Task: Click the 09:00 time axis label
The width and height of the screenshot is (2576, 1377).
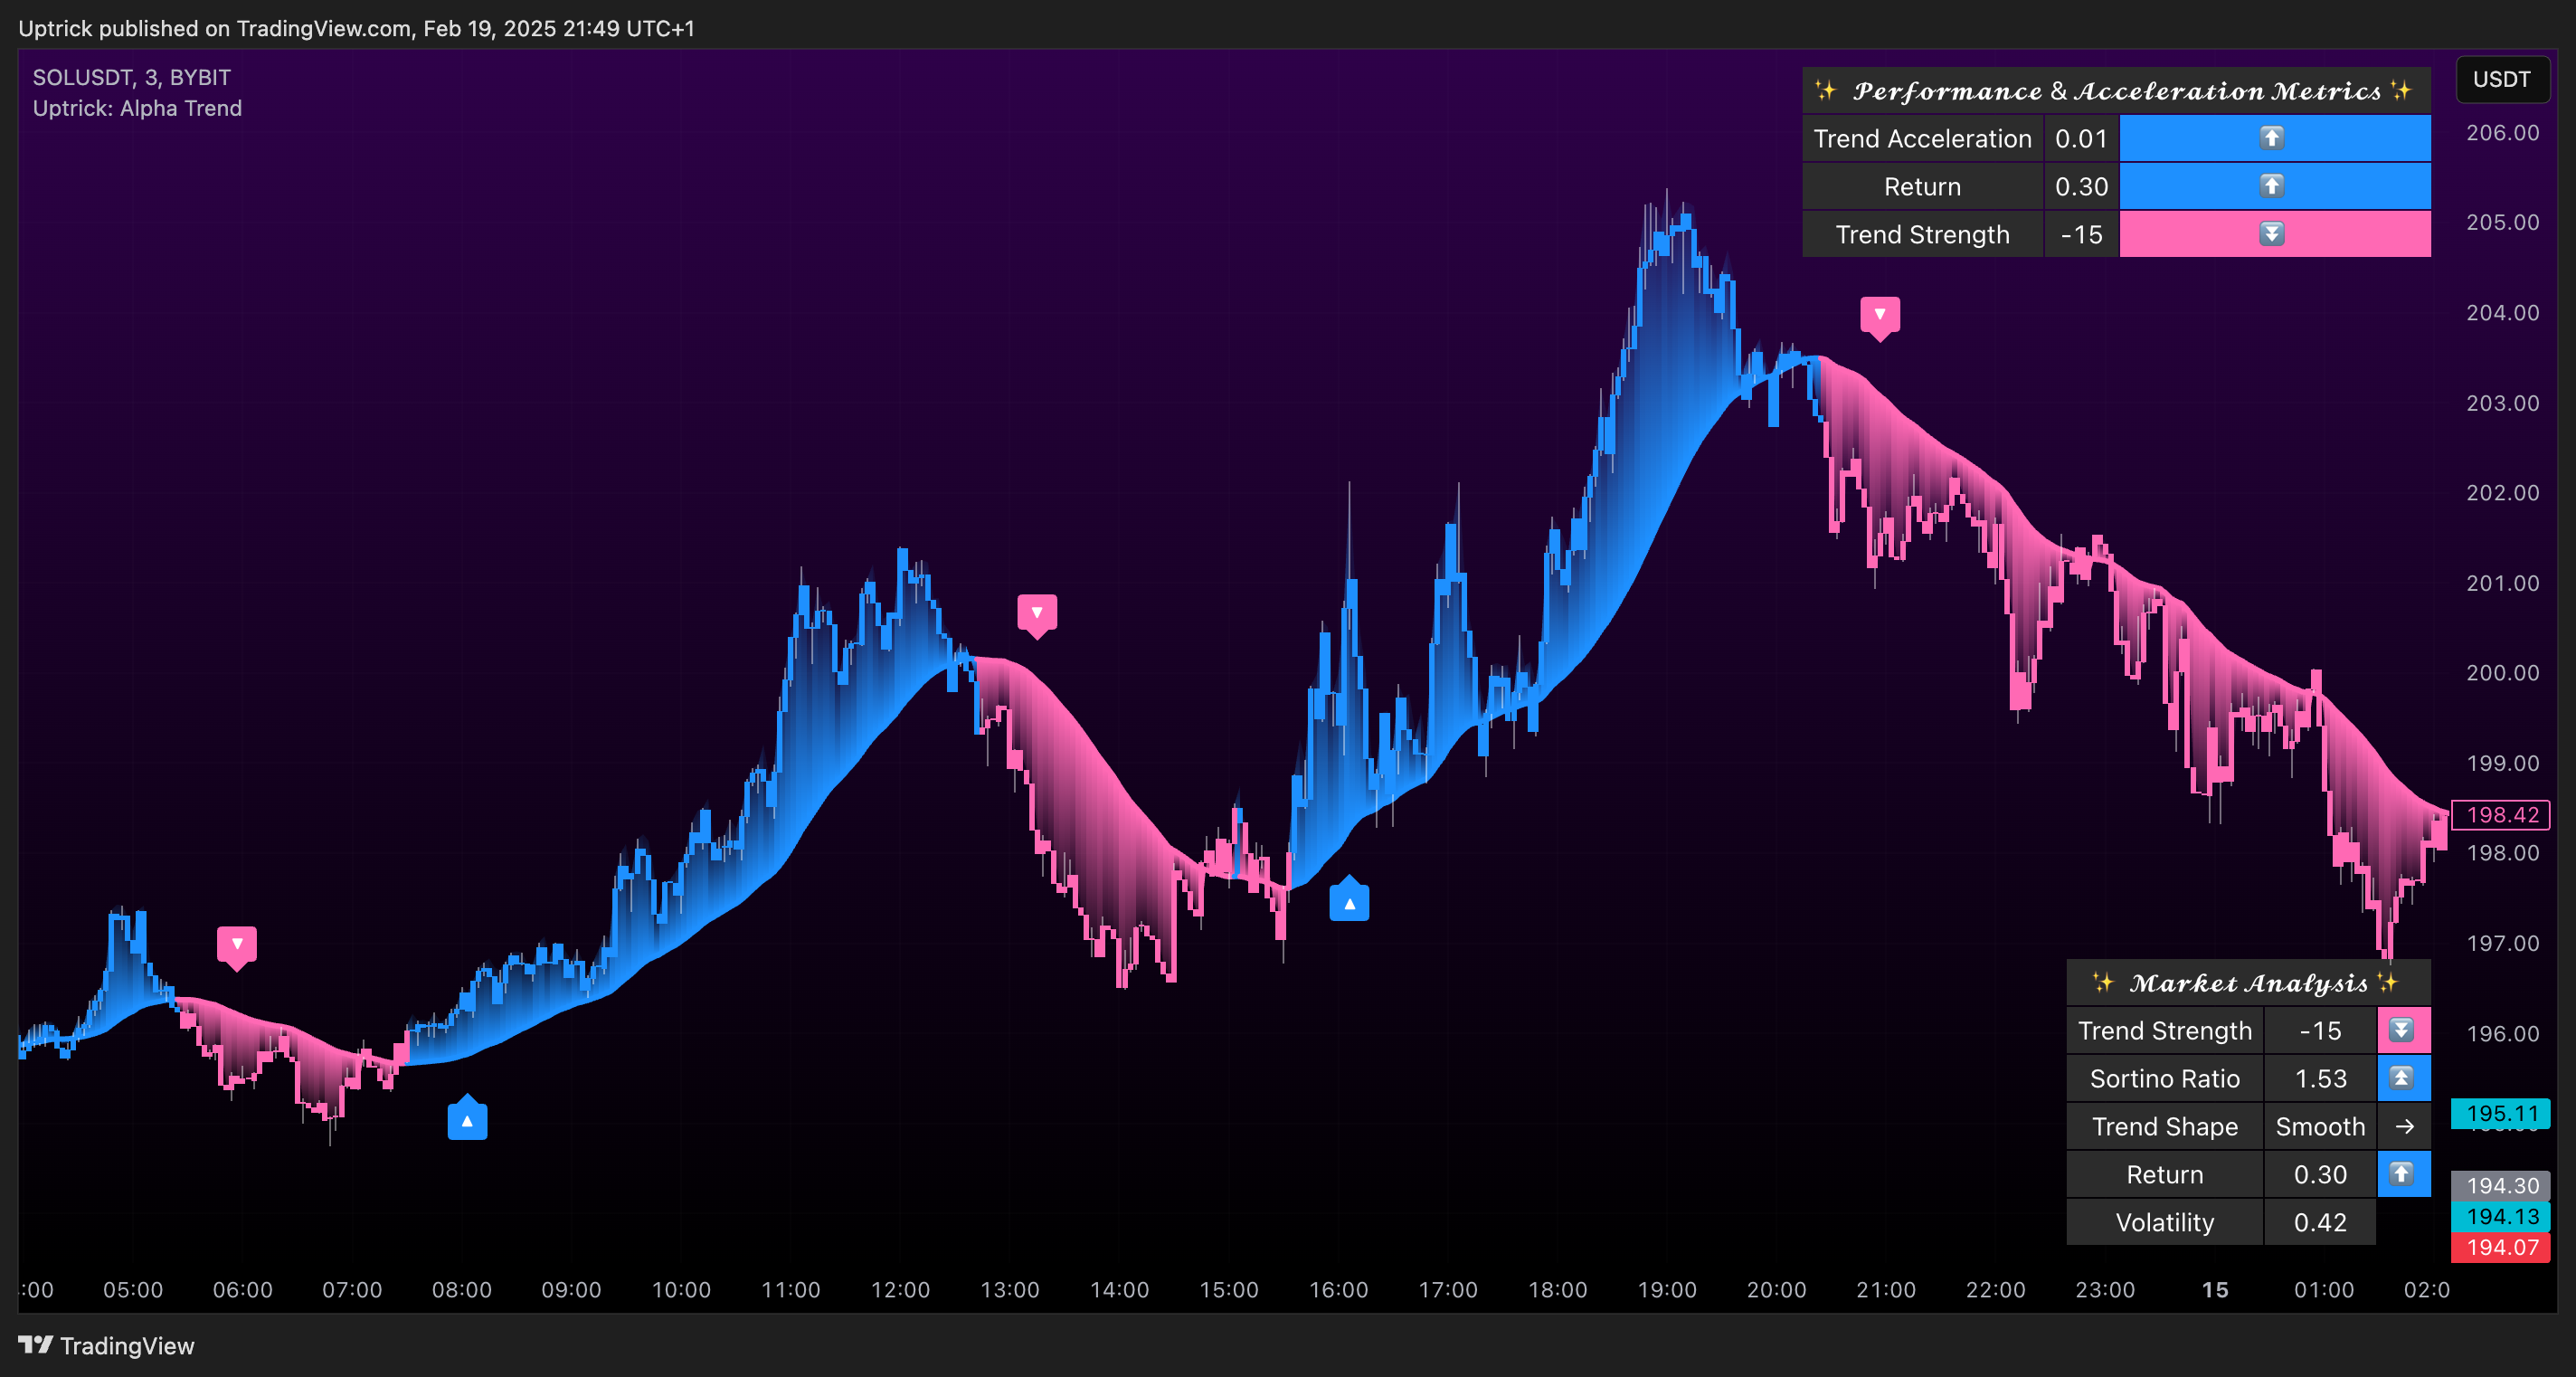Action: tap(571, 1289)
